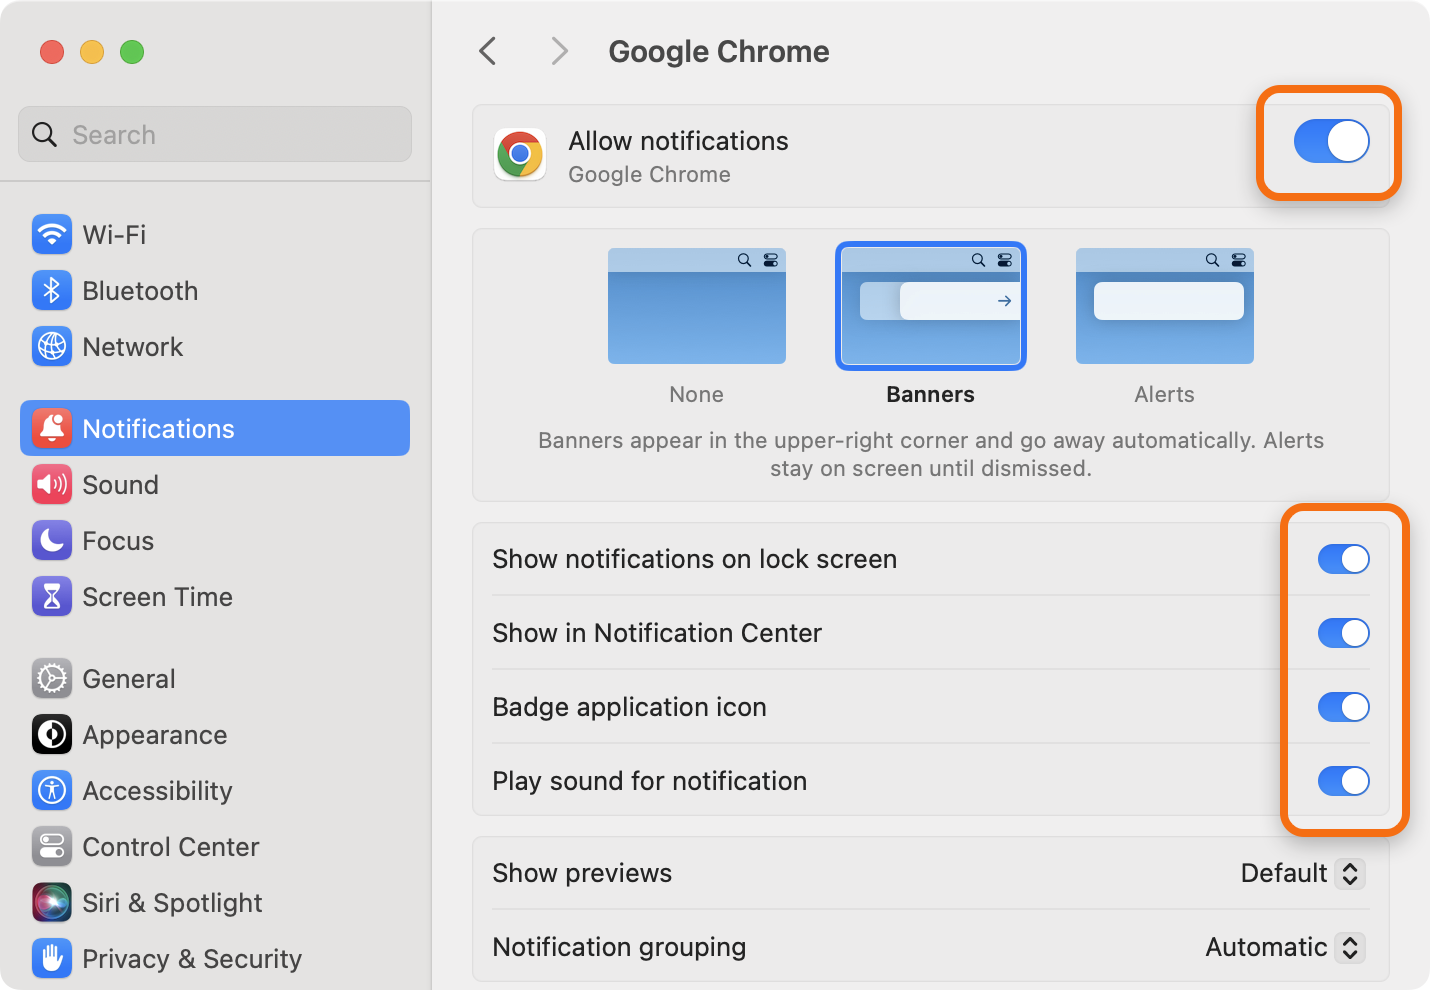Viewport: 1430px width, 990px height.
Task: Turn off Show in Notification Center
Action: pos(1344,633)
